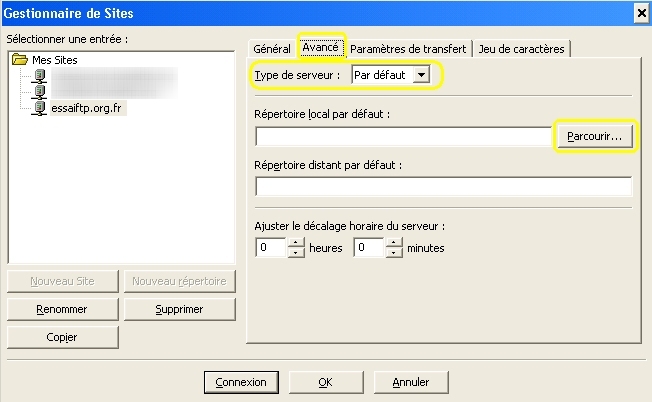
Task: Click the second blurred site server icon
Action: point(40,91)
